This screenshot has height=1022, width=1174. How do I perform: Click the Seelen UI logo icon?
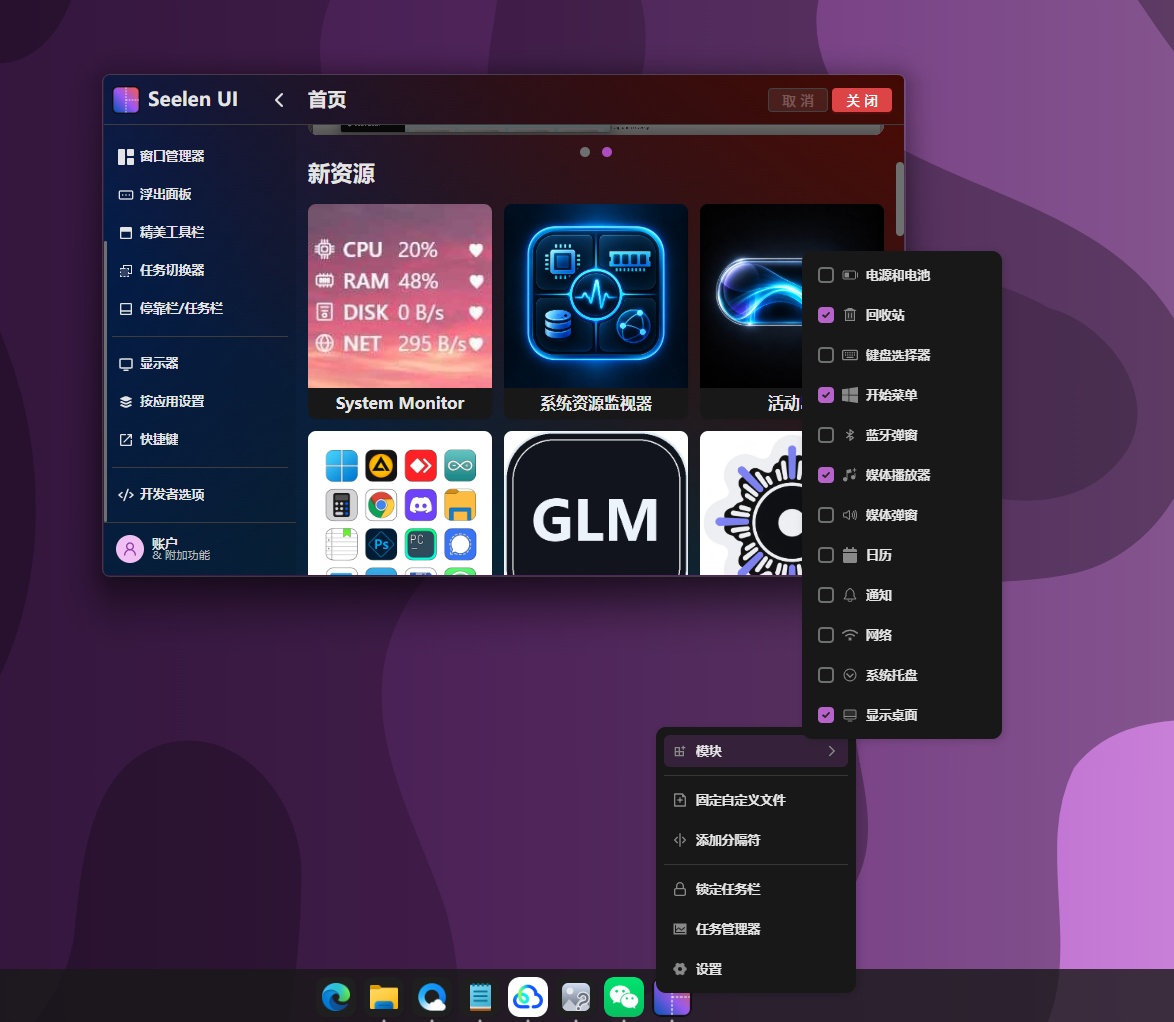tap(126, 100)
